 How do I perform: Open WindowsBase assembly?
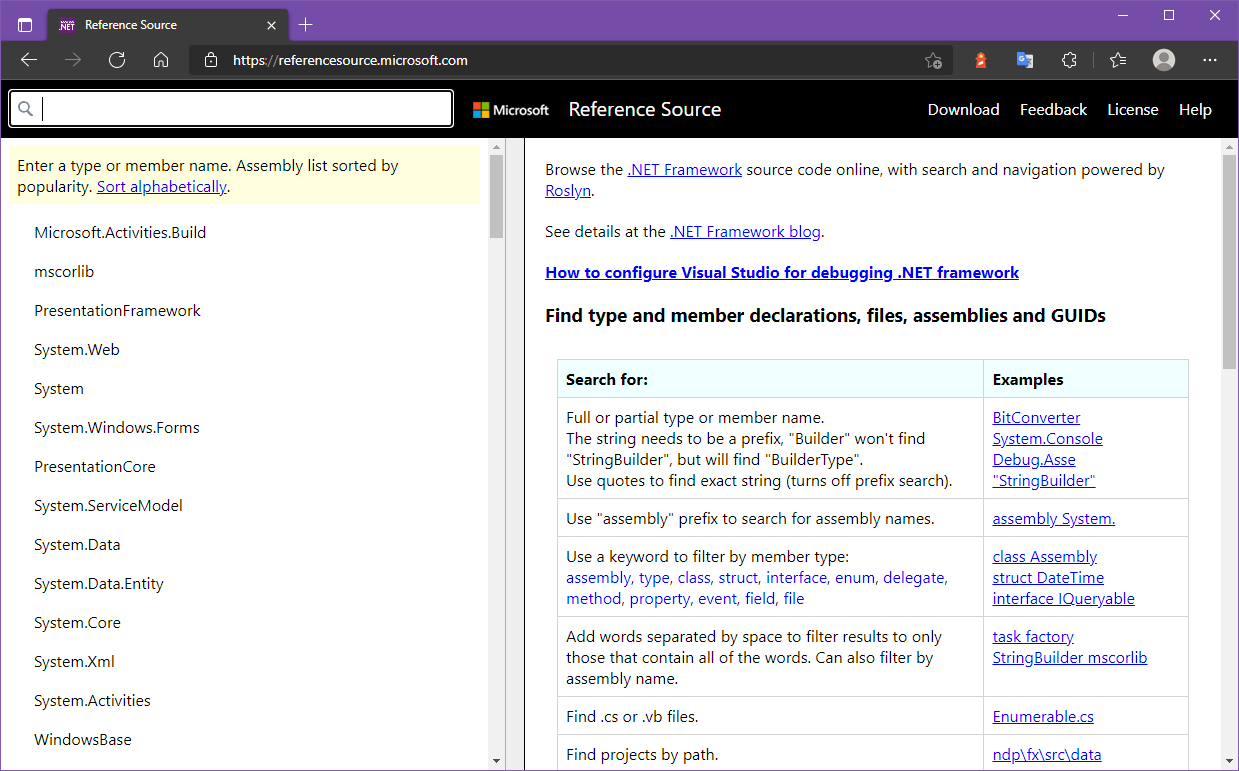(83, 740)
